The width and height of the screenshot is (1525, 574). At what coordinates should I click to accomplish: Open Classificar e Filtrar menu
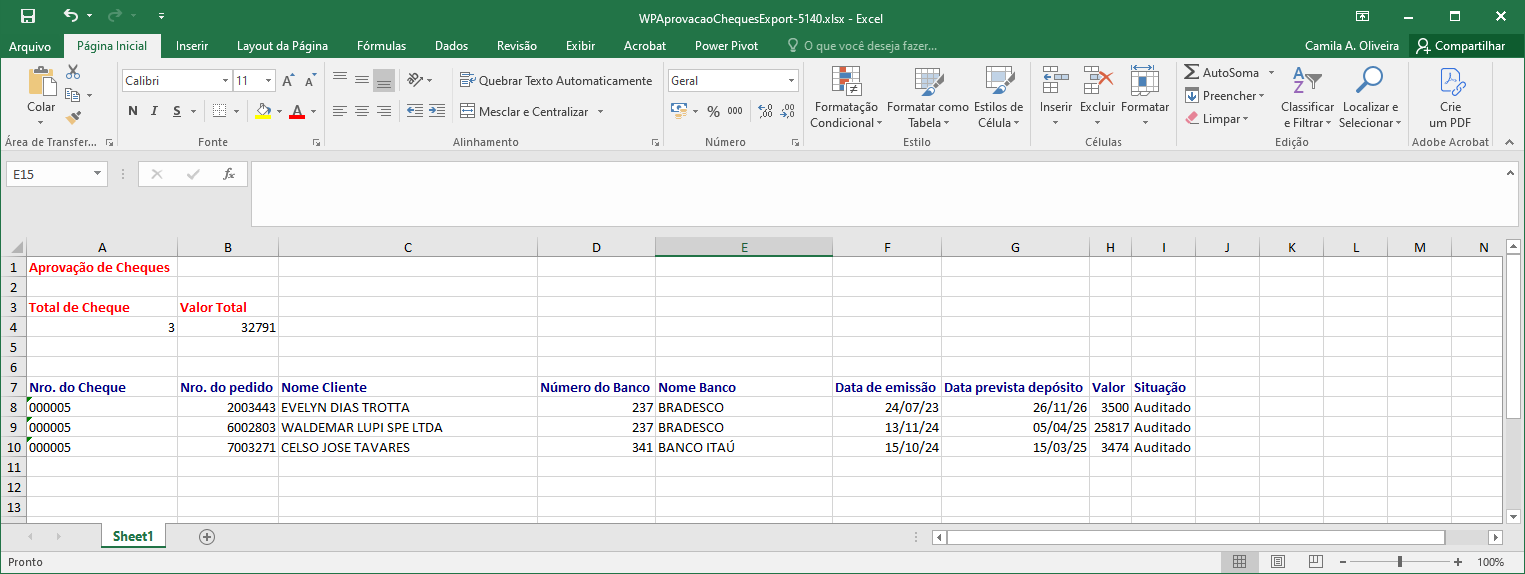tap(1307, 97)
